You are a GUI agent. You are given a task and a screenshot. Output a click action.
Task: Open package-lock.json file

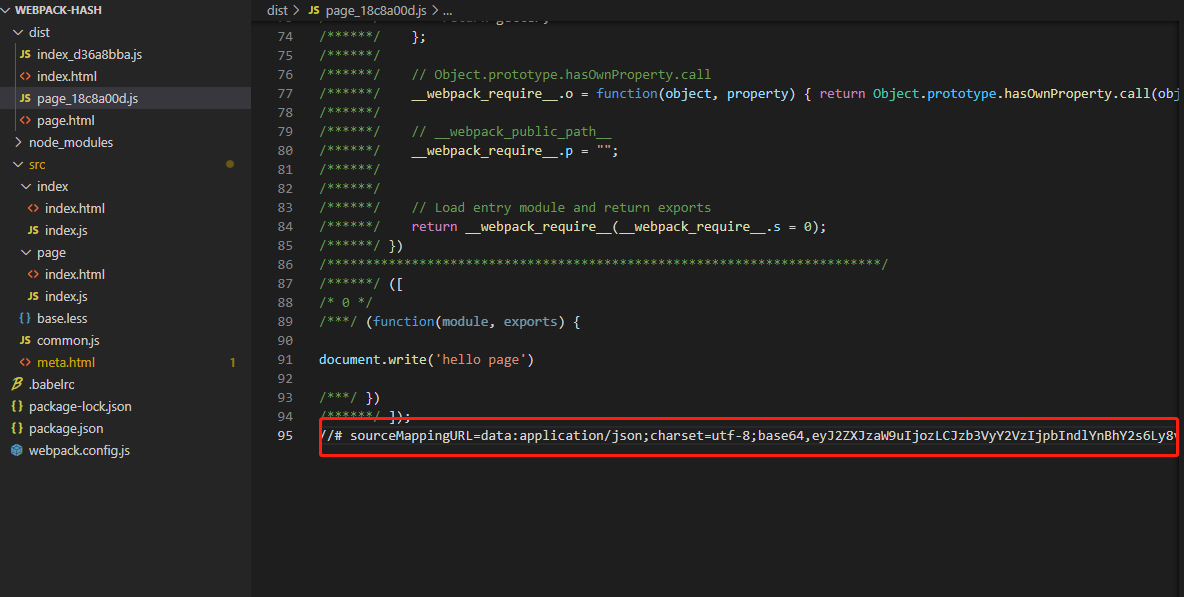tap(80, 406)
